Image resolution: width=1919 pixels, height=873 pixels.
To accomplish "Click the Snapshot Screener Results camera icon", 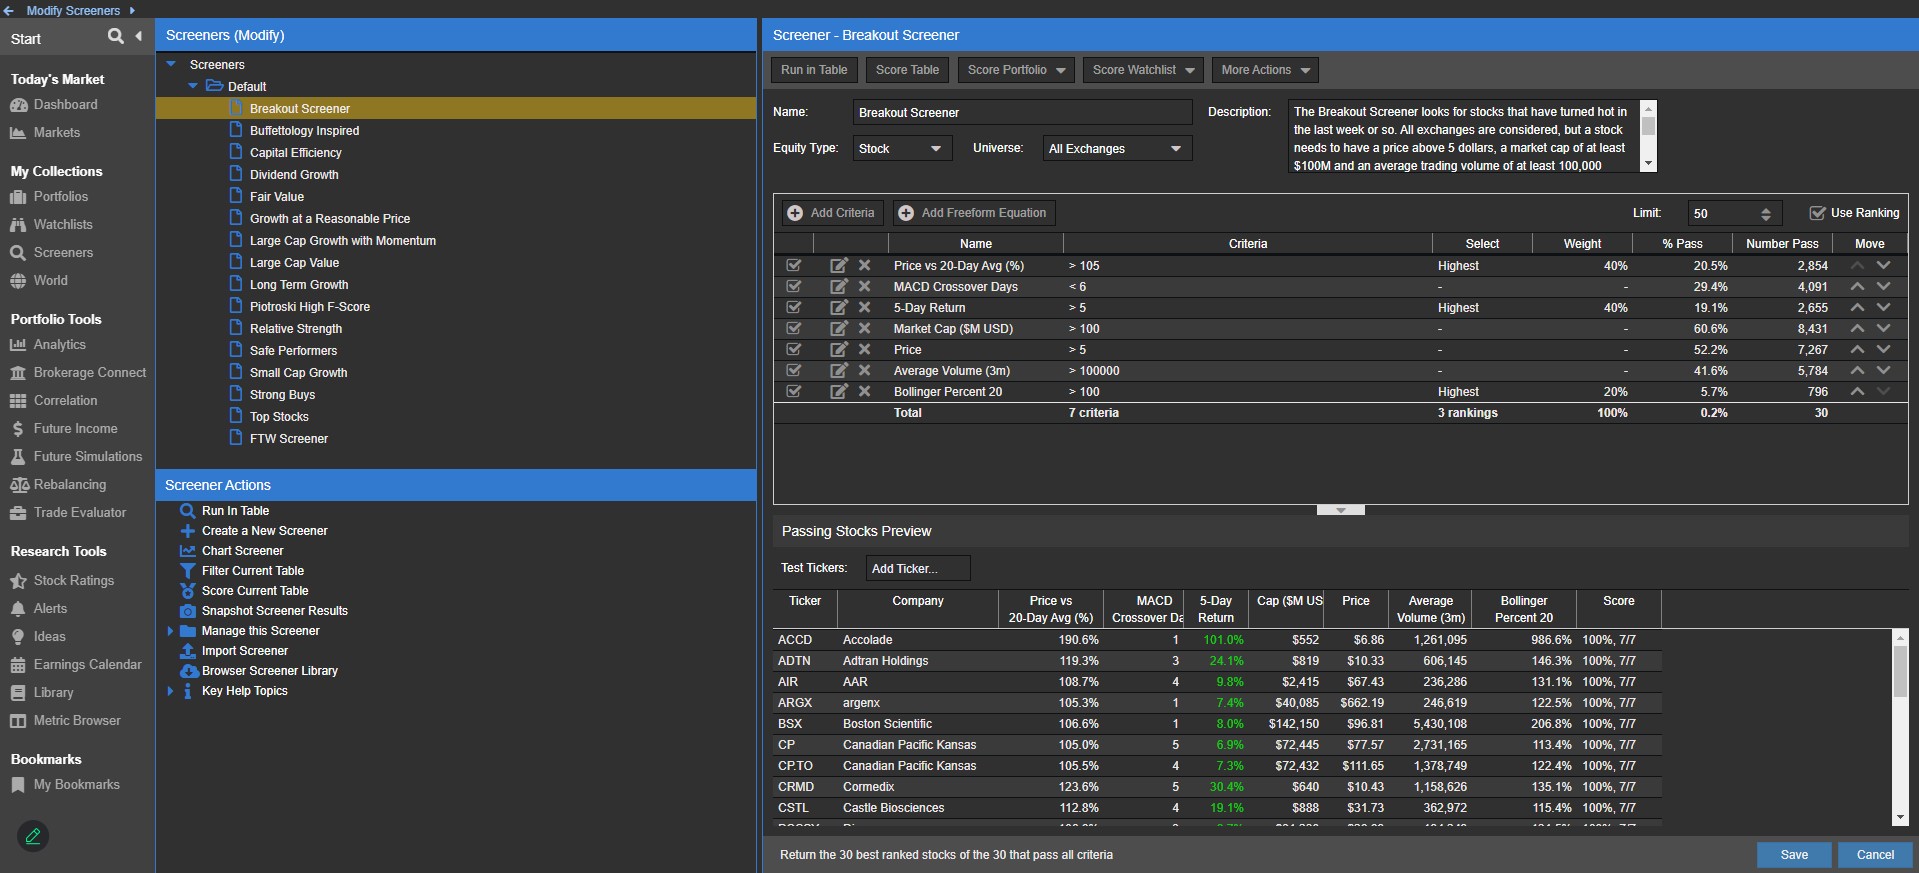I will [187, 611].
